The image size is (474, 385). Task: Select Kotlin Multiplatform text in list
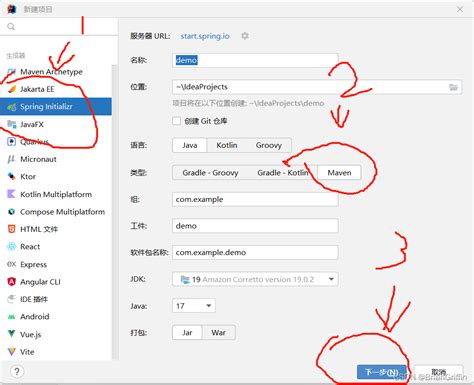click(56, 194)
